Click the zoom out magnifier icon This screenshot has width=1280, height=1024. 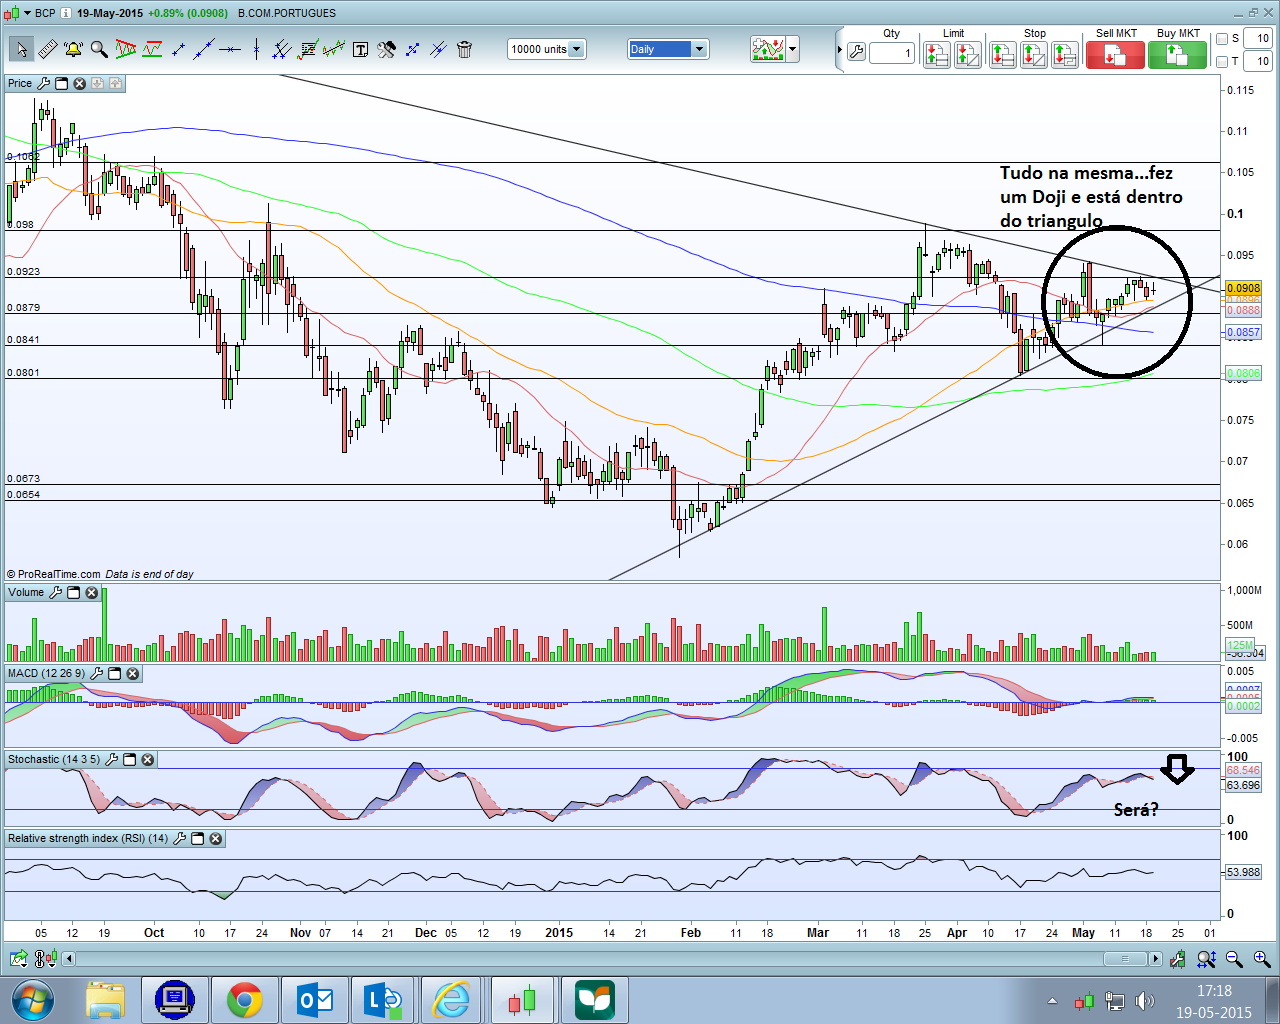[x=1234, y=959]
